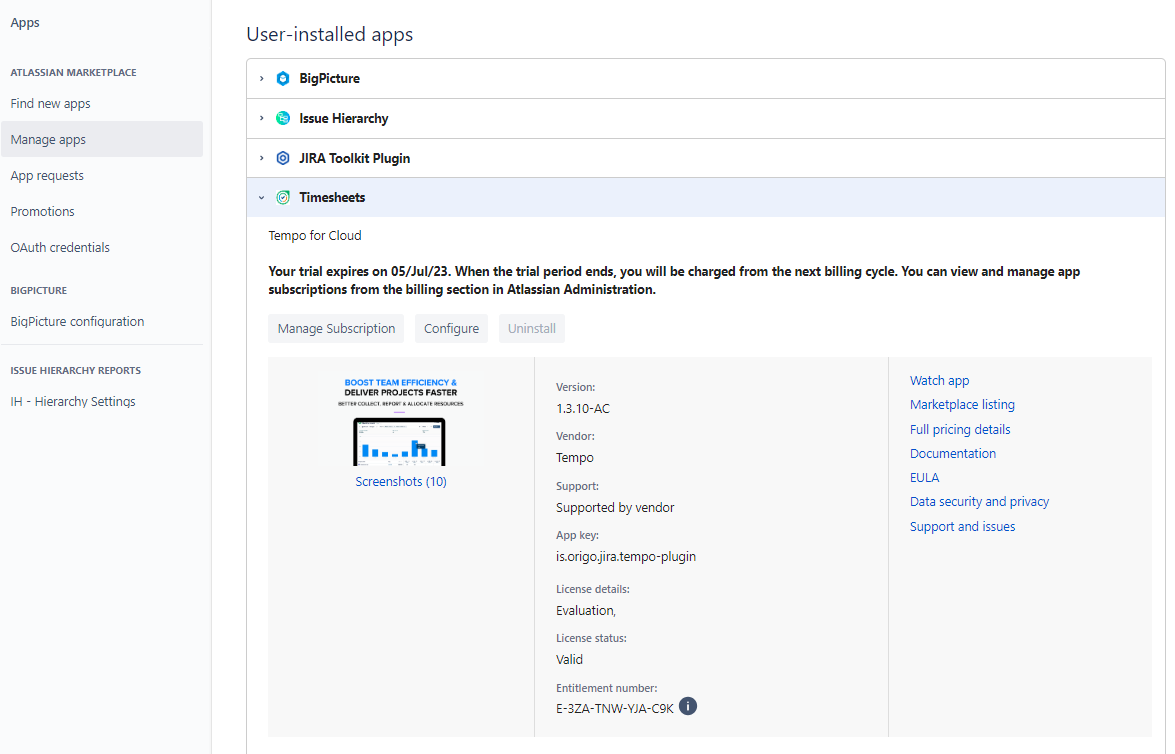Screen dimensions: 1175x754
Task: Click the JIRA Toolkit Plugin icon
Action: 283,158
